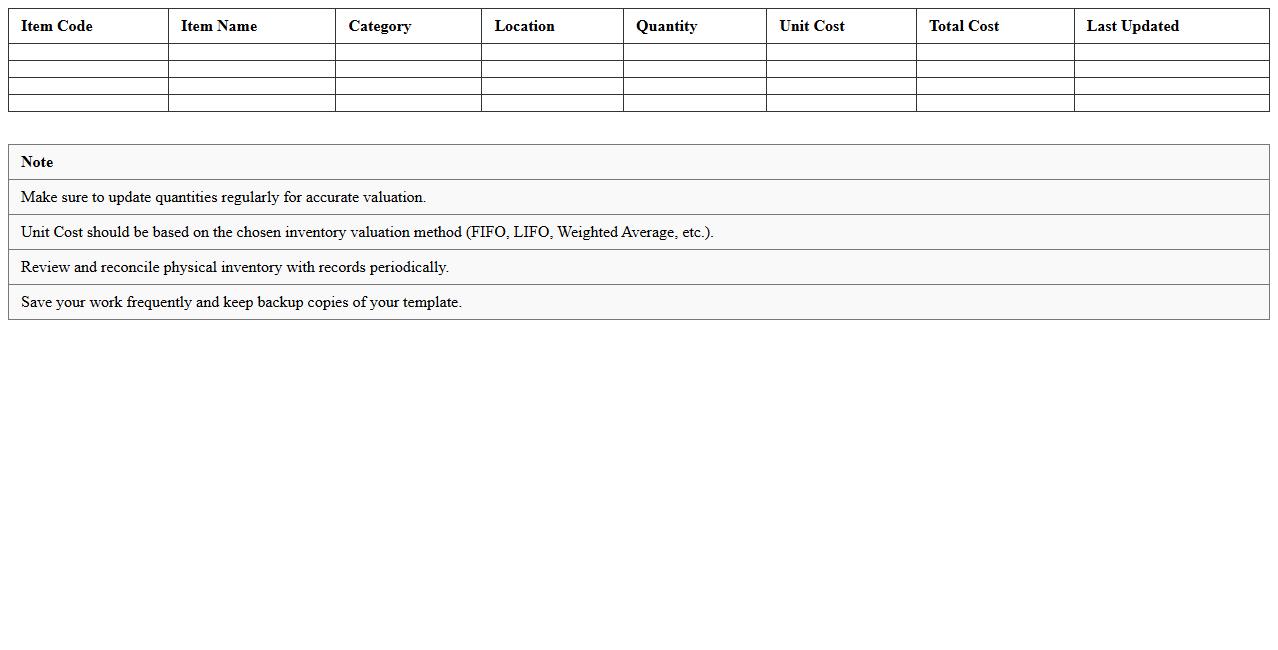Click the Item Code column header
The height and width of the screenshot is (650, 1278).
coord(56,26)
